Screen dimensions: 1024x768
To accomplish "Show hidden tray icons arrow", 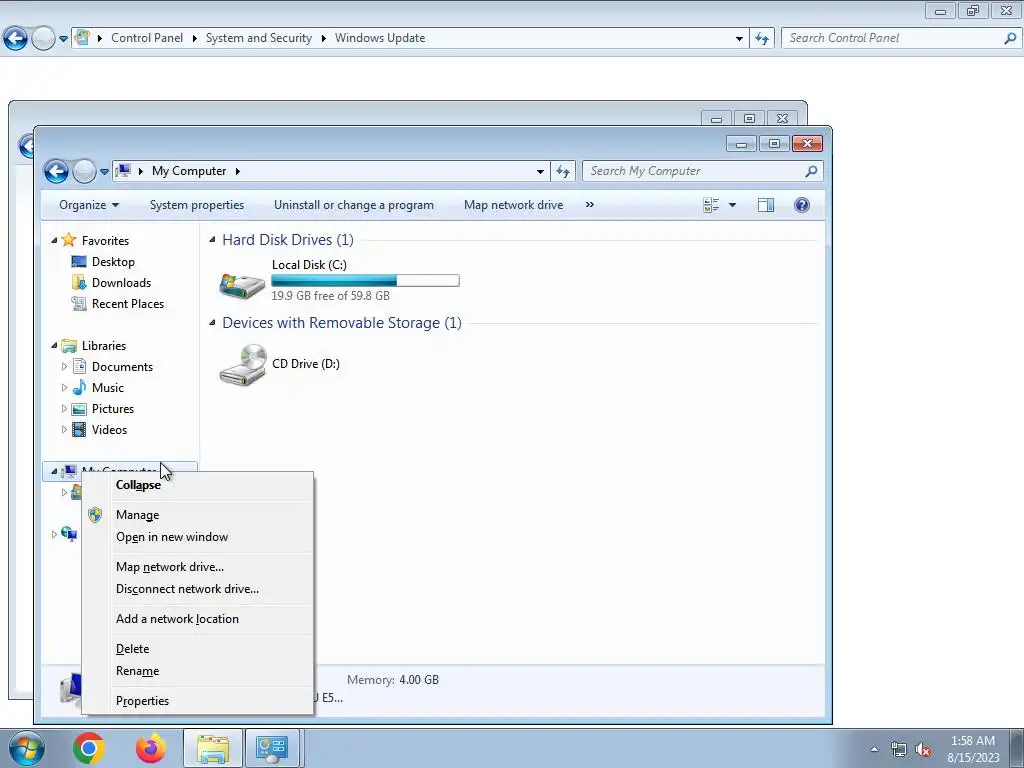I will pos(874,749).
